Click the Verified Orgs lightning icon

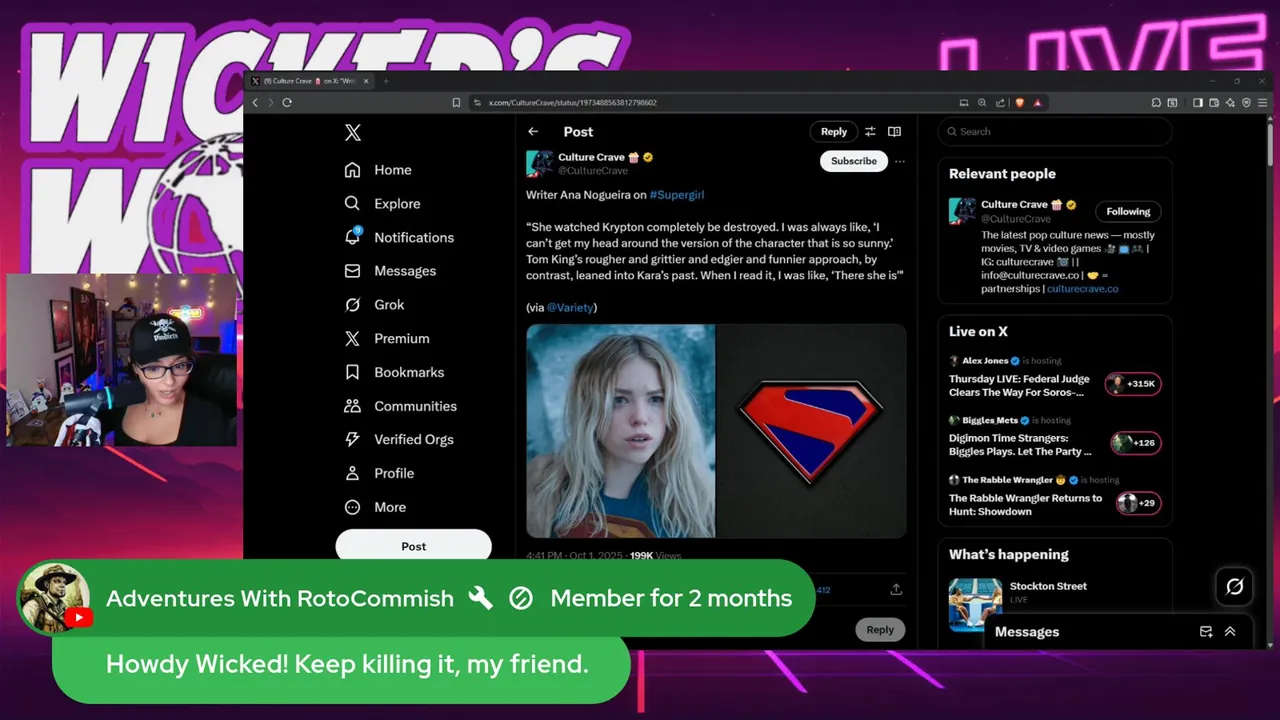352,439
